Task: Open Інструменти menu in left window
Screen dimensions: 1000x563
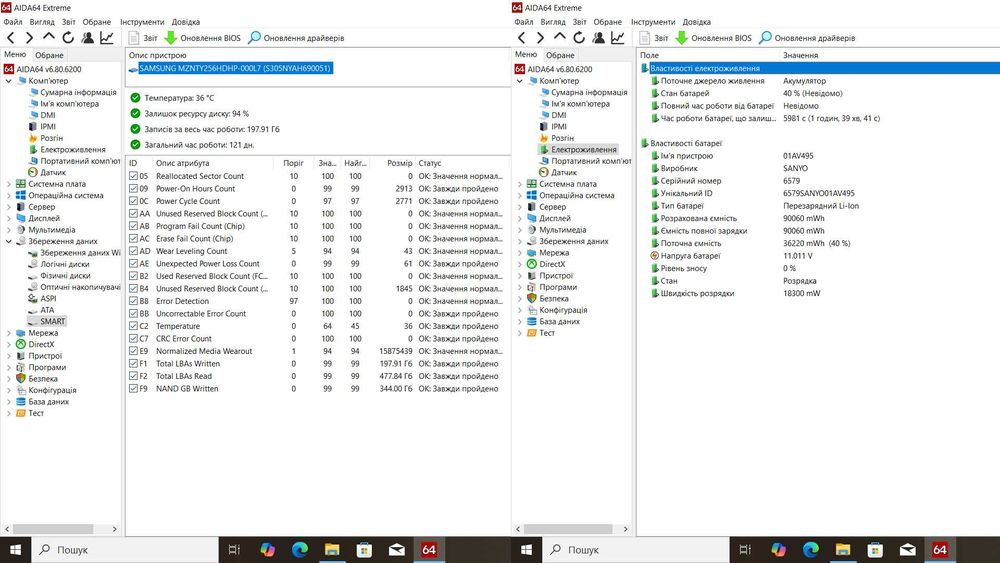Action: (142, 22)
